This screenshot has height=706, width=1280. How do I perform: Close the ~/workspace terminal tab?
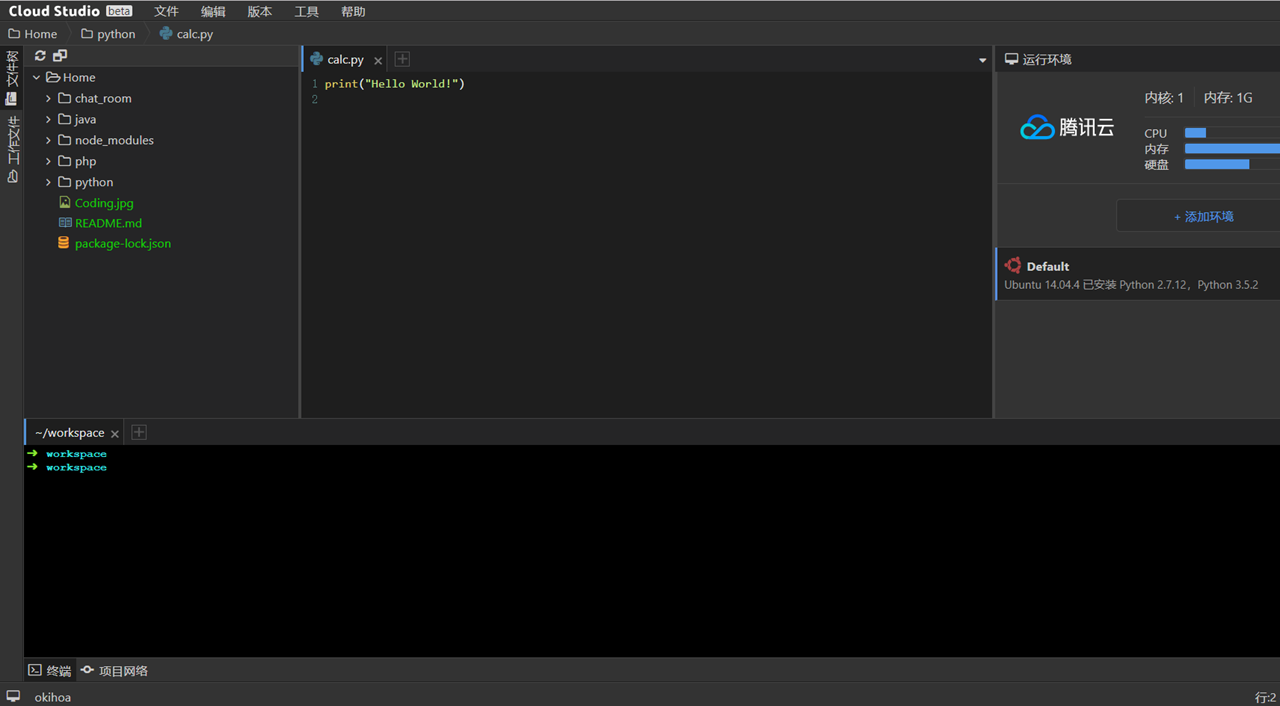tap(115, 433)
